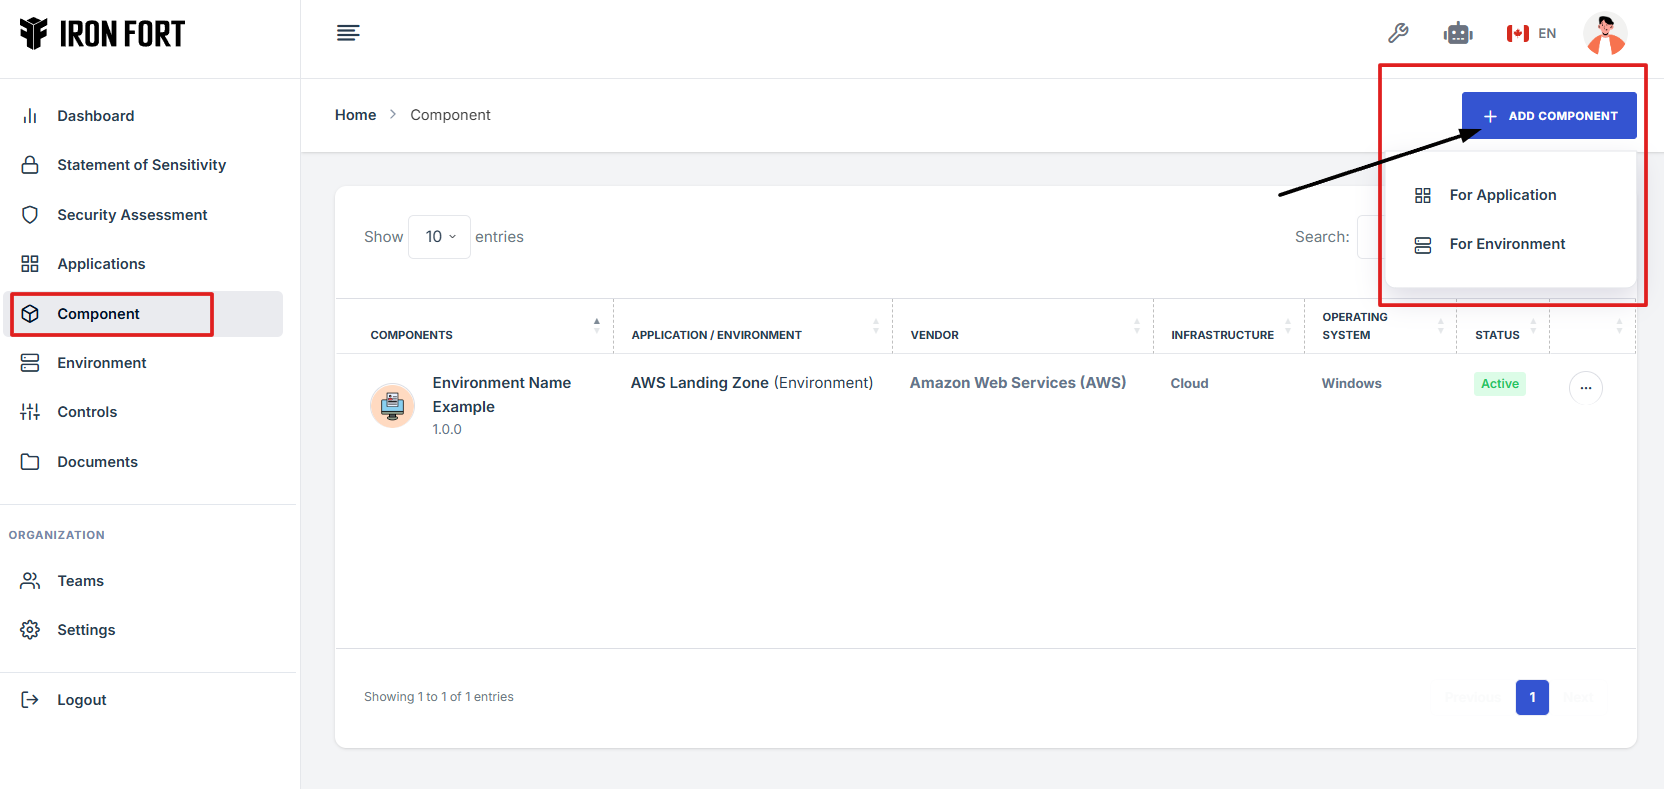
Task: Go to Security Assessment in sidebar
Action: tap(132, 215)
